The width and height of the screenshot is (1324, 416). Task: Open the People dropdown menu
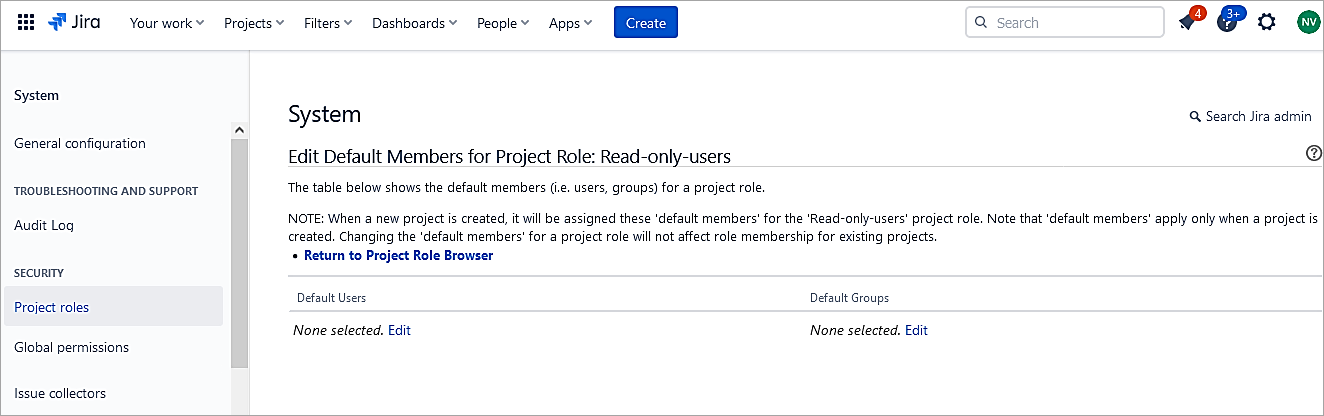[x=503, y=23]
